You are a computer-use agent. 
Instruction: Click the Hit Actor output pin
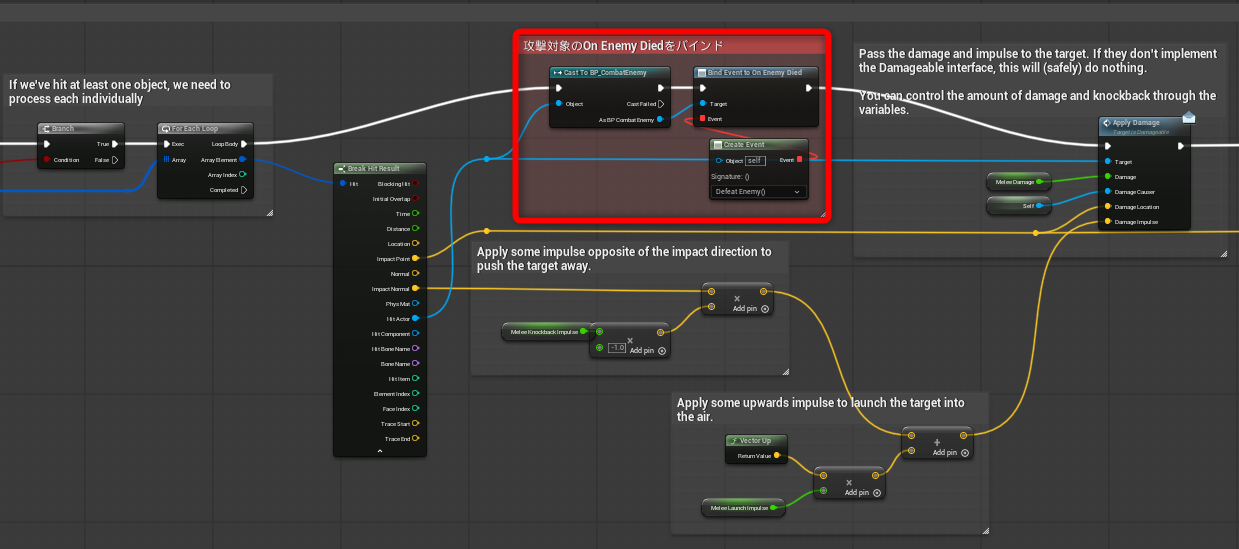tap(415, 319)
